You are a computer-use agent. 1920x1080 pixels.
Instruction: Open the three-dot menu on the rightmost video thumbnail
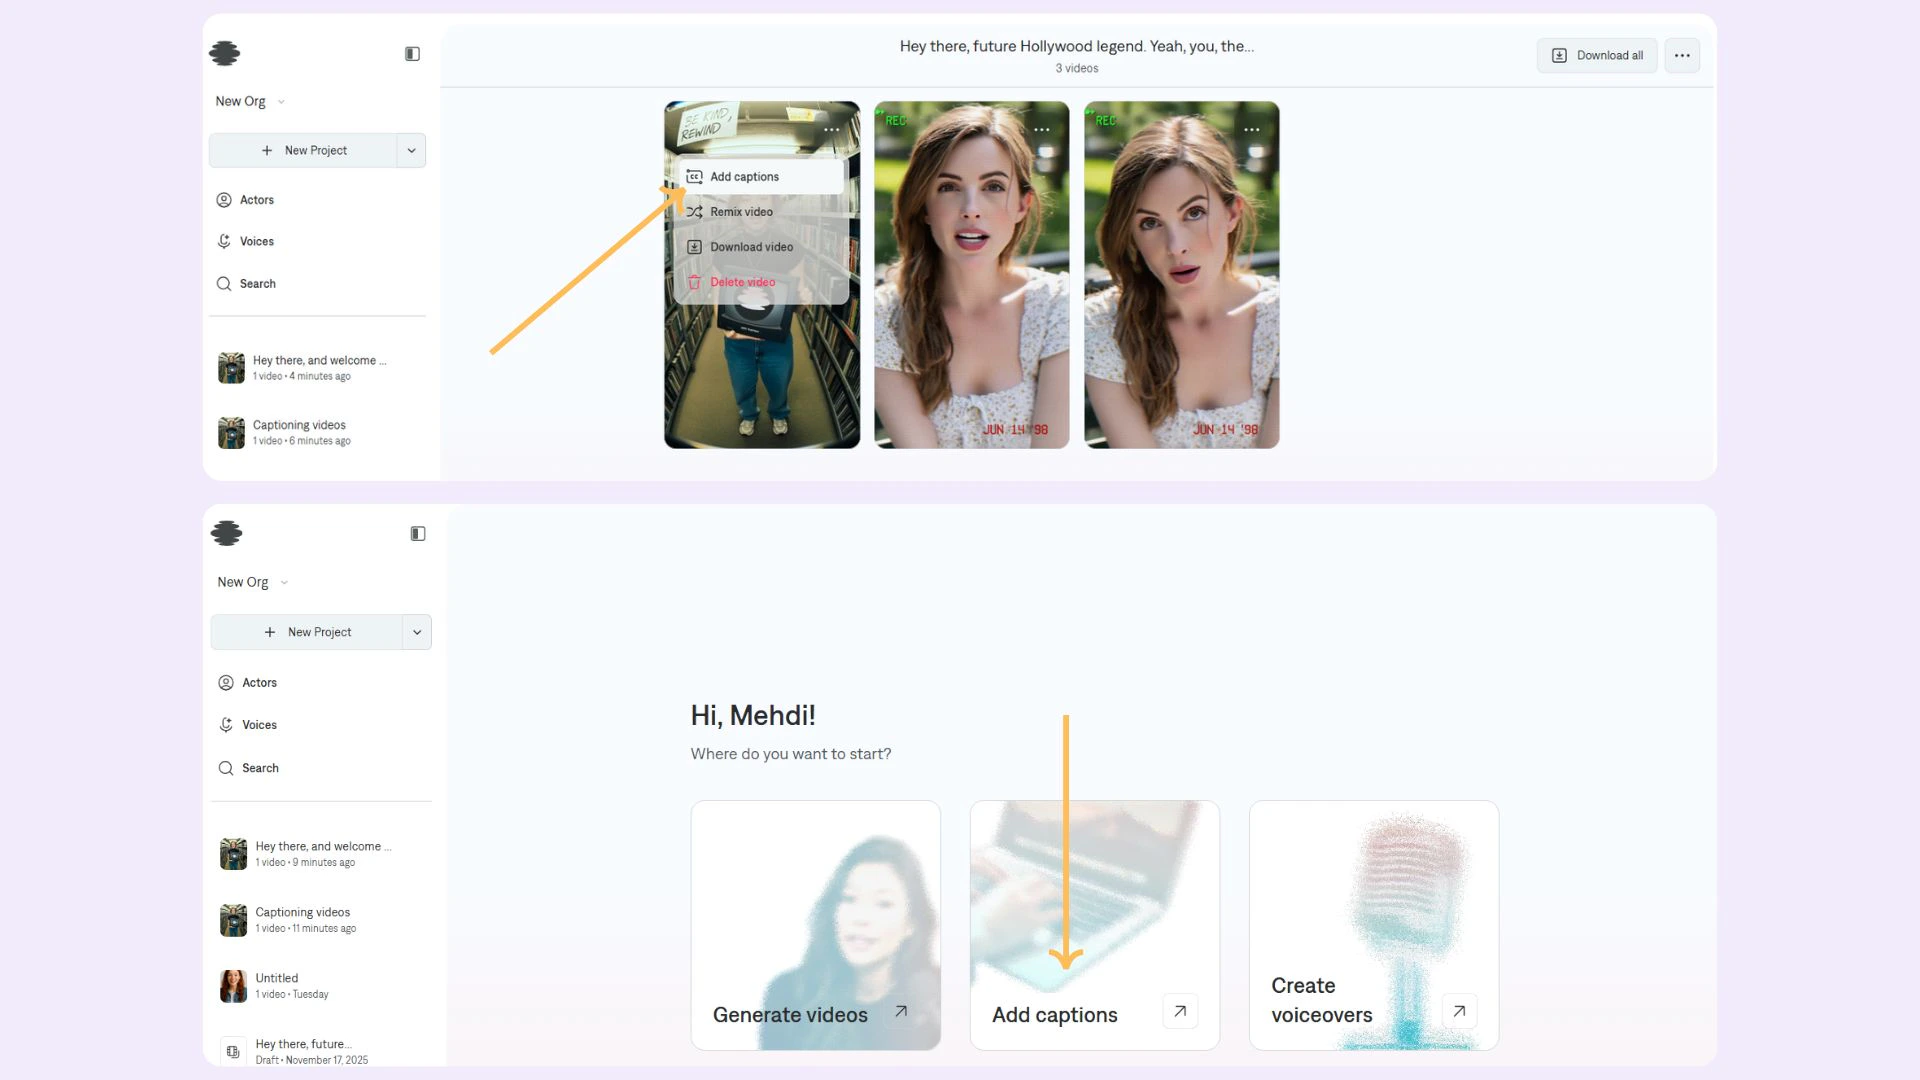coord(1252,130)
